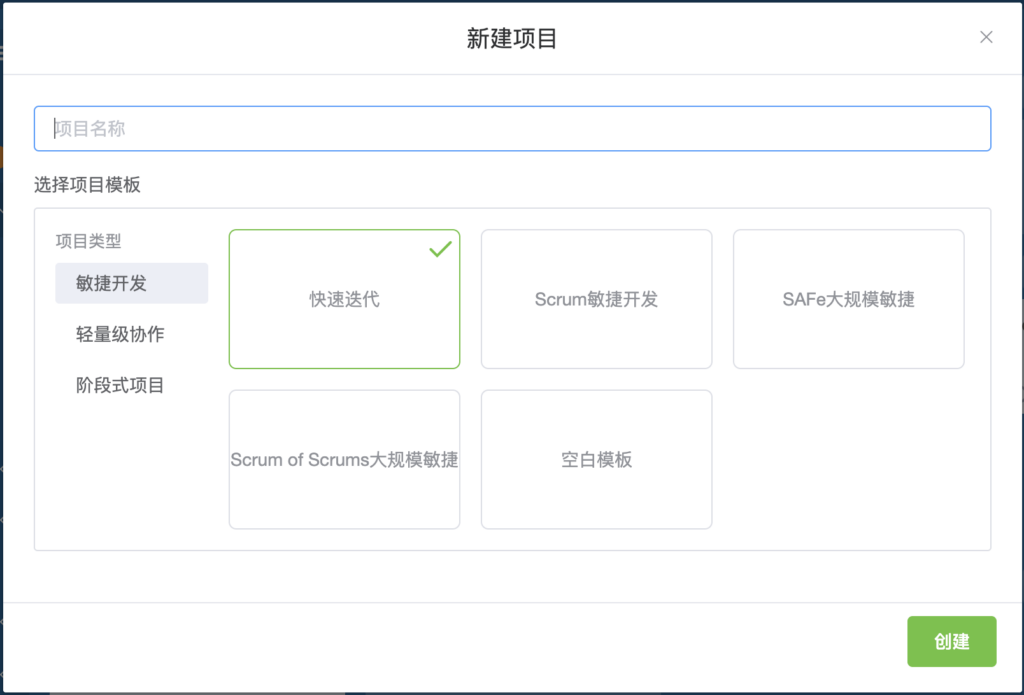This screenshot has height=695, width=1024.
Task: Click the blank footer area left of 创建
Action: tap(450, 642)
